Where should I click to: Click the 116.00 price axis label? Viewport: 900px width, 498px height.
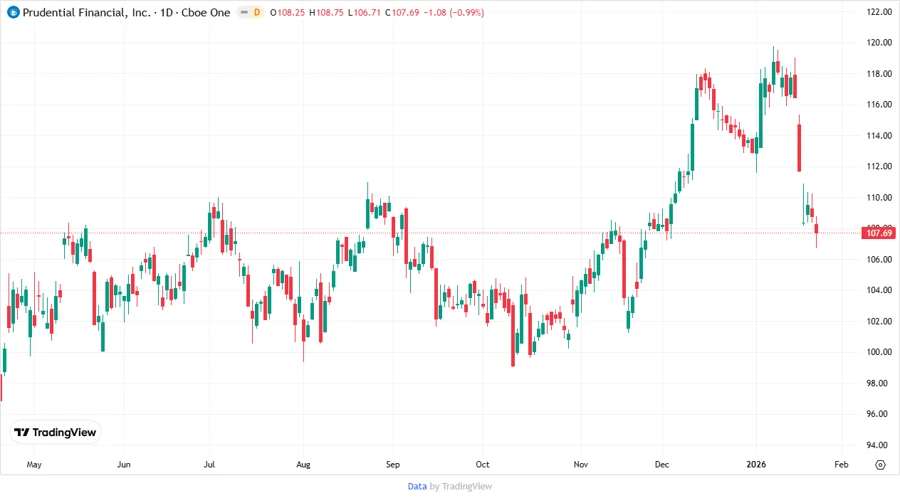point(879,104)
